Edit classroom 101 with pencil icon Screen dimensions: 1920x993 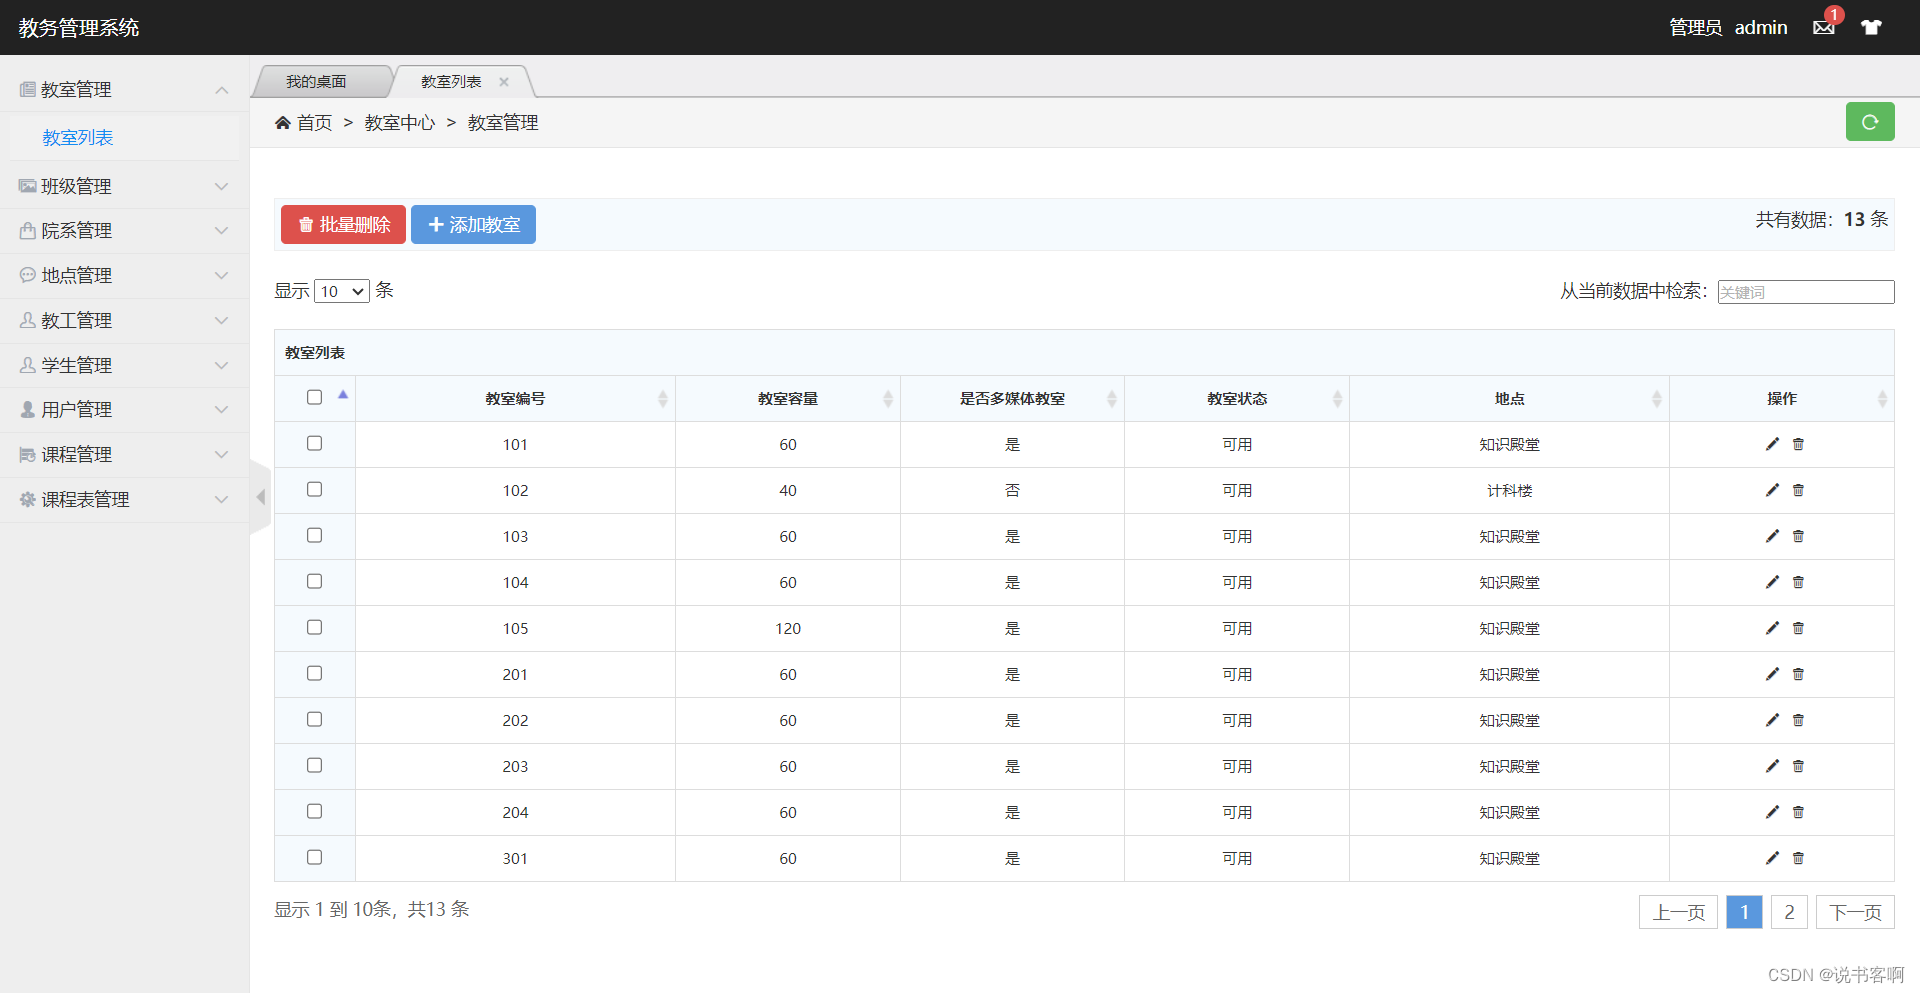(1772, 444)
